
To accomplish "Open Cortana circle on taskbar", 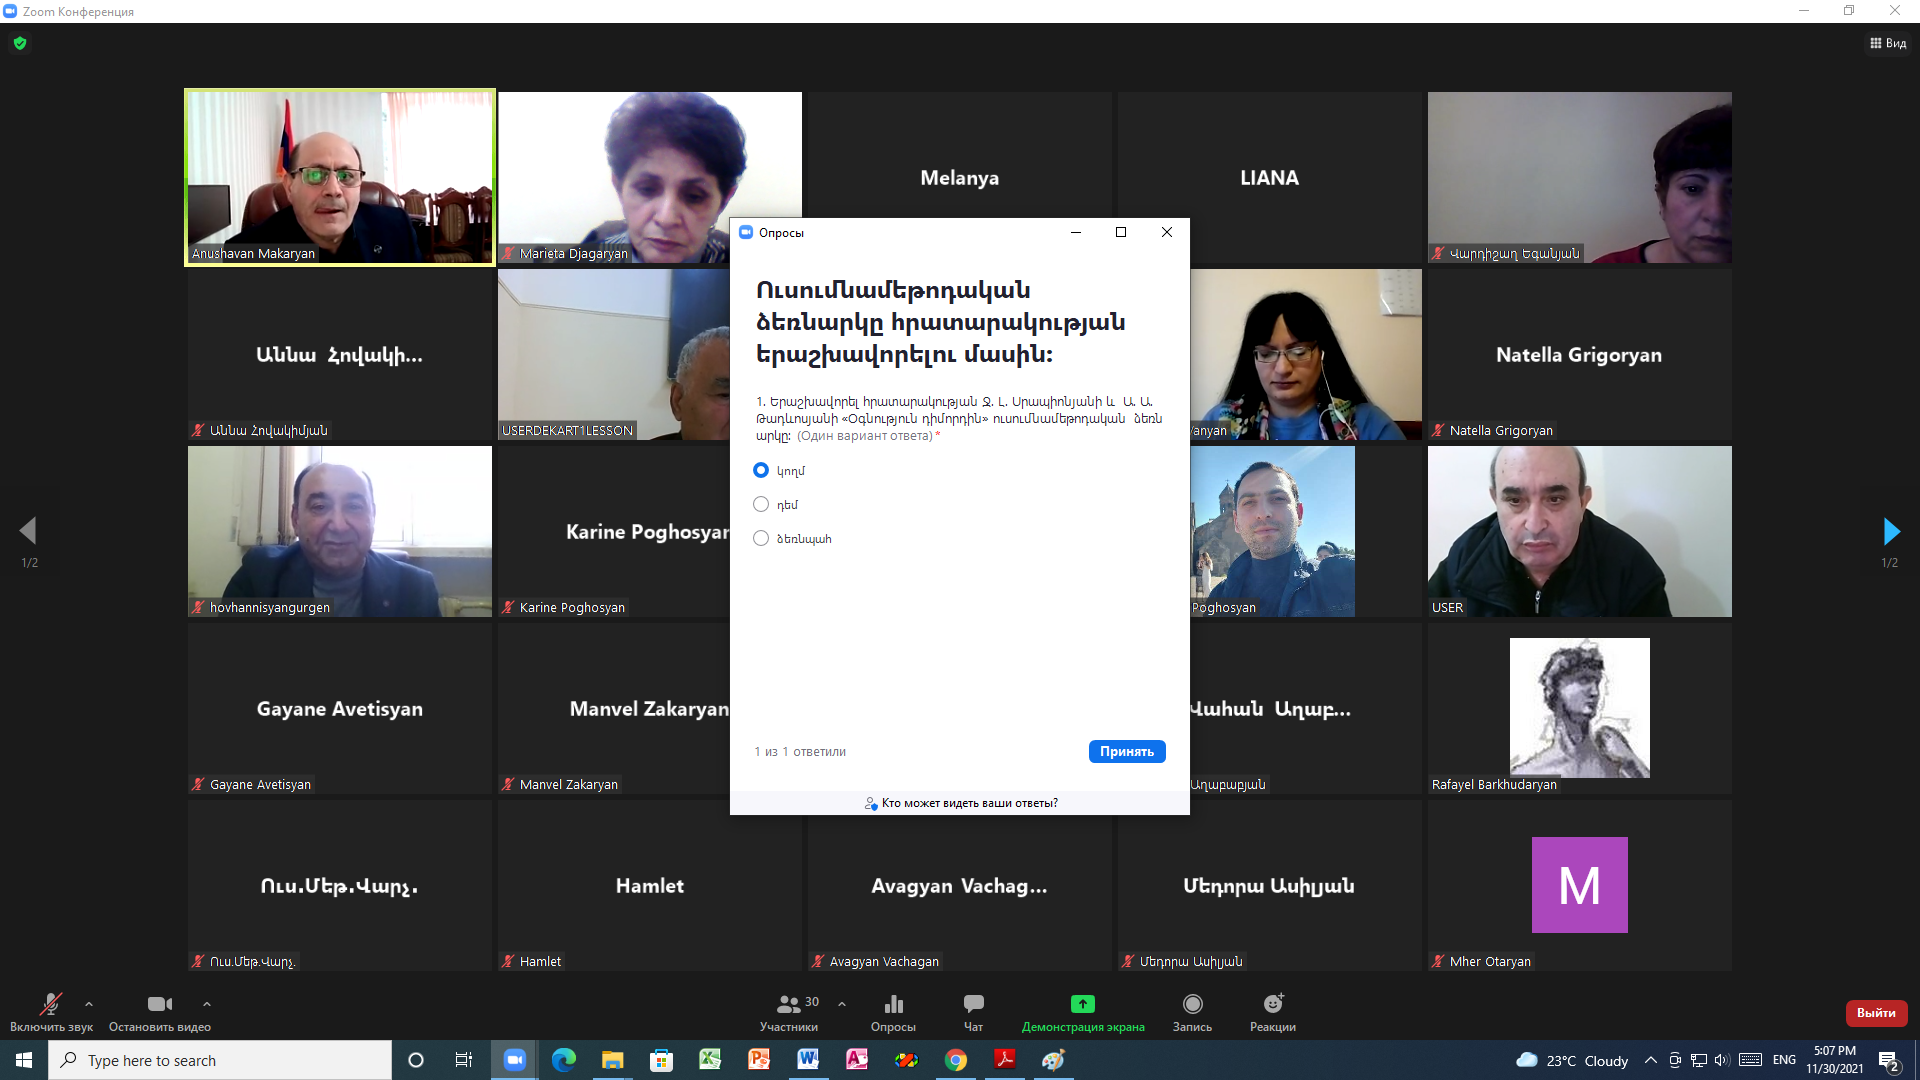I will click(x=416, y=1060).
